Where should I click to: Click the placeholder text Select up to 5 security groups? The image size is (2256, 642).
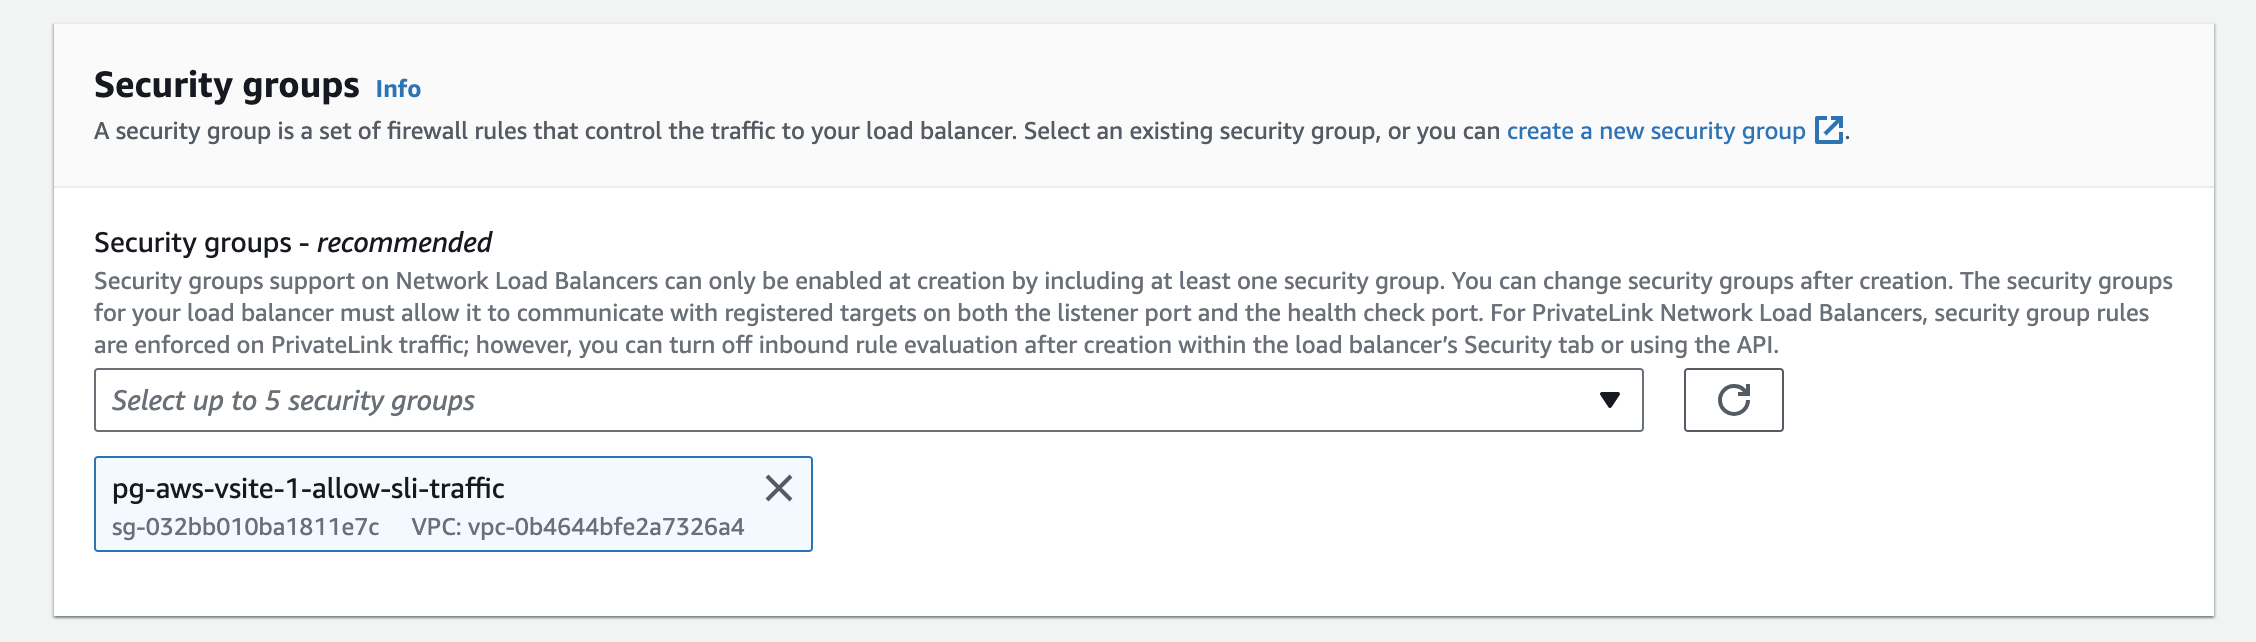tap(293, 400)
